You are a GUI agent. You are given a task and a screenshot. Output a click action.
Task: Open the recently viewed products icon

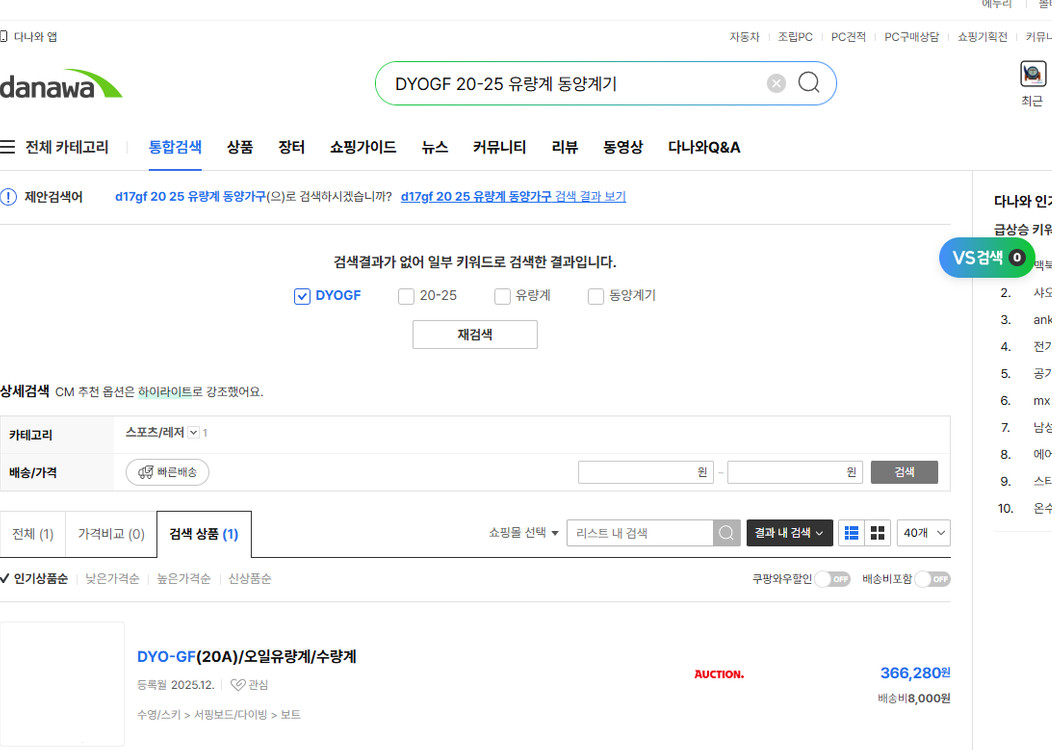tap(1033, 74)
